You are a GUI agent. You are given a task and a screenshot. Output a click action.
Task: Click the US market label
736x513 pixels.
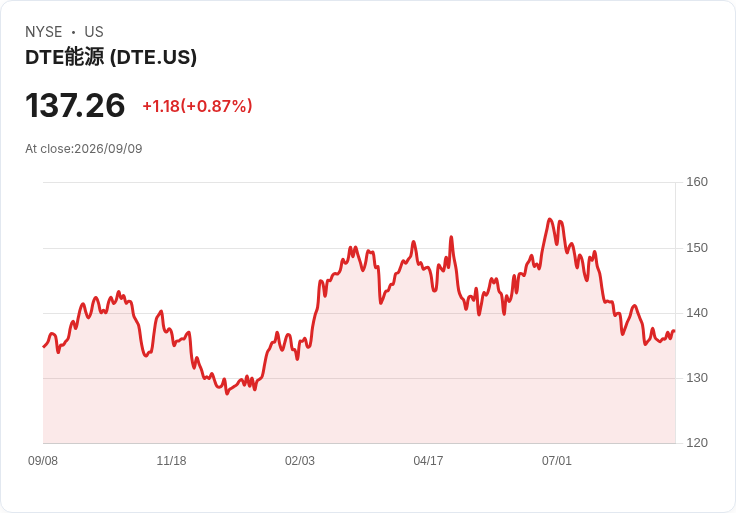click(94, 32)
